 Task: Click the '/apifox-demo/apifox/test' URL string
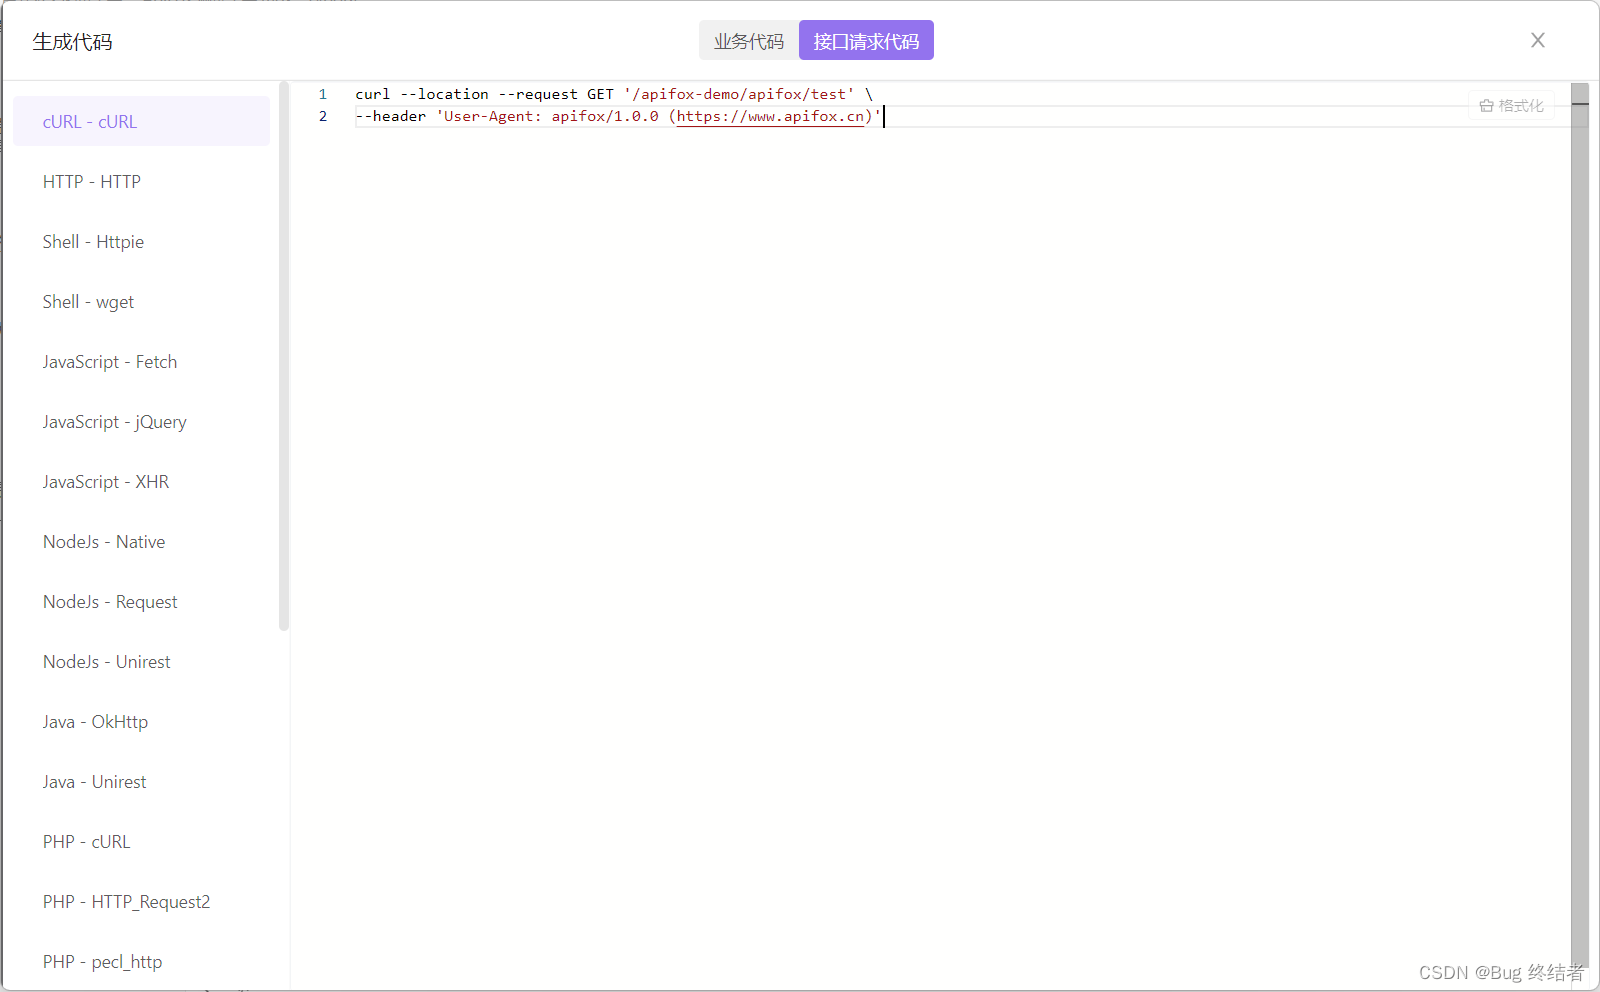739,94
